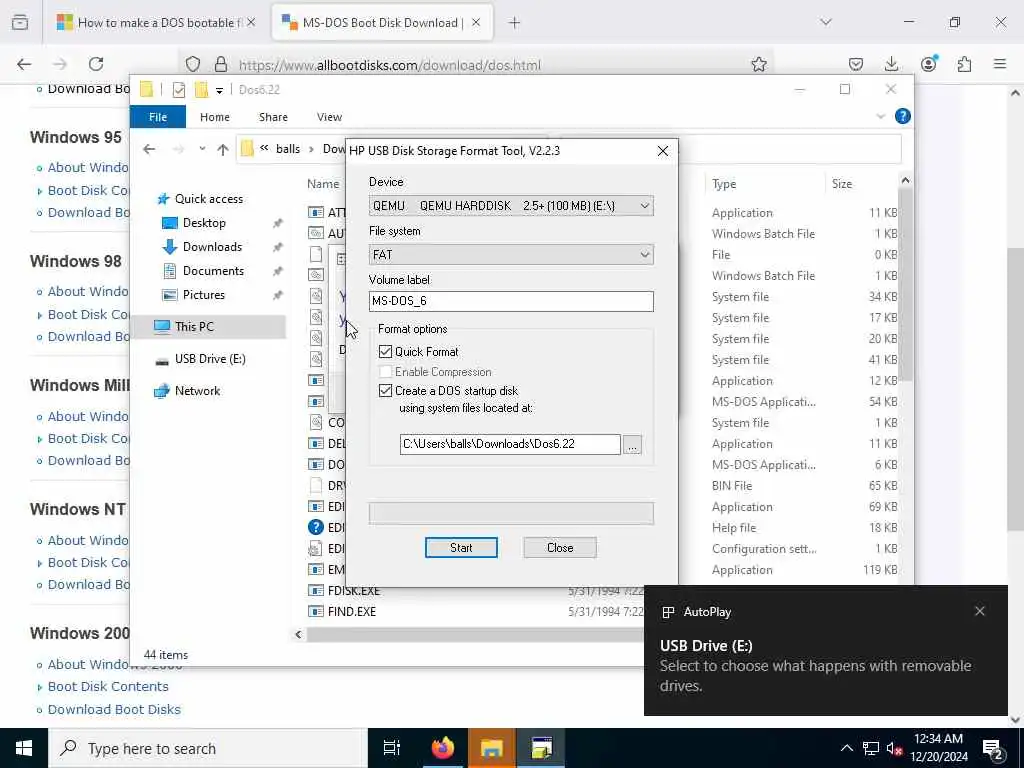Click the taskbar search box

(206, 748)
